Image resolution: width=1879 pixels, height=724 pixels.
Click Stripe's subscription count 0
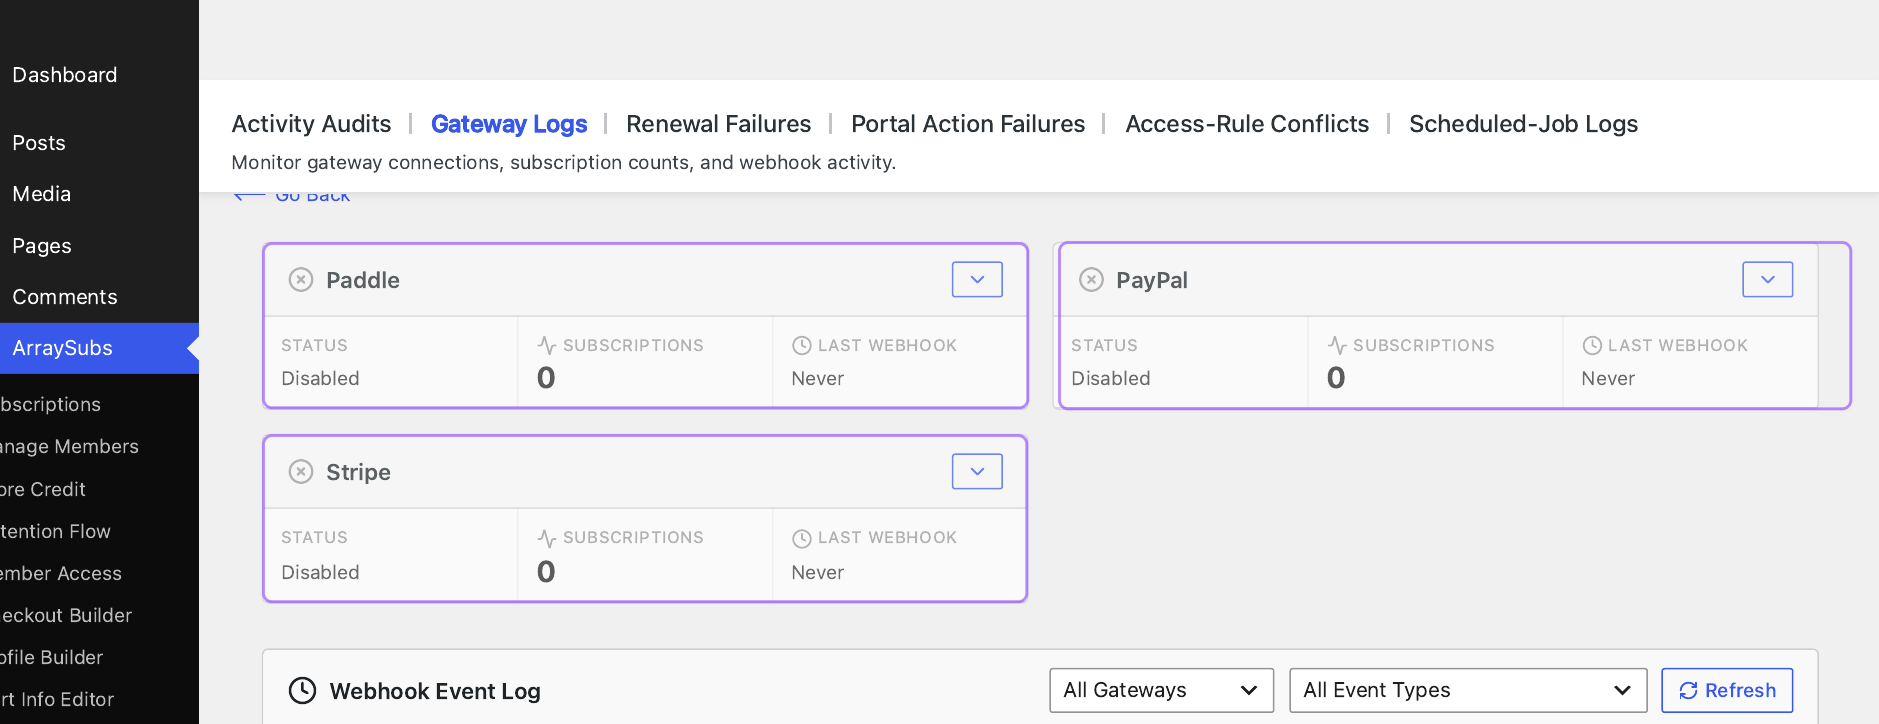(x=546, y=571)
